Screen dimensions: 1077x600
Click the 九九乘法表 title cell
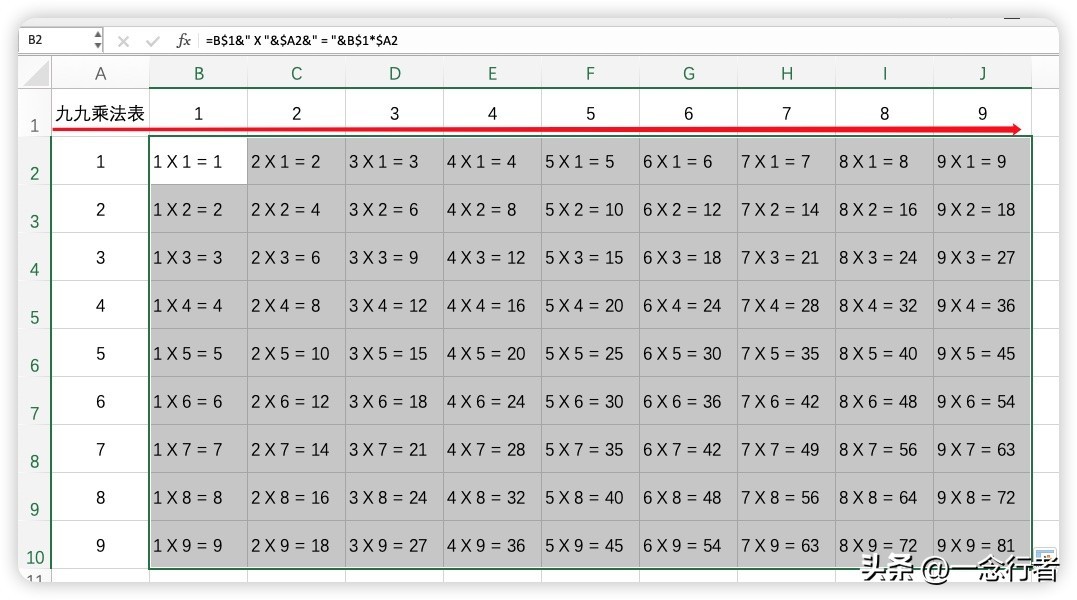(x=100, y=114)
